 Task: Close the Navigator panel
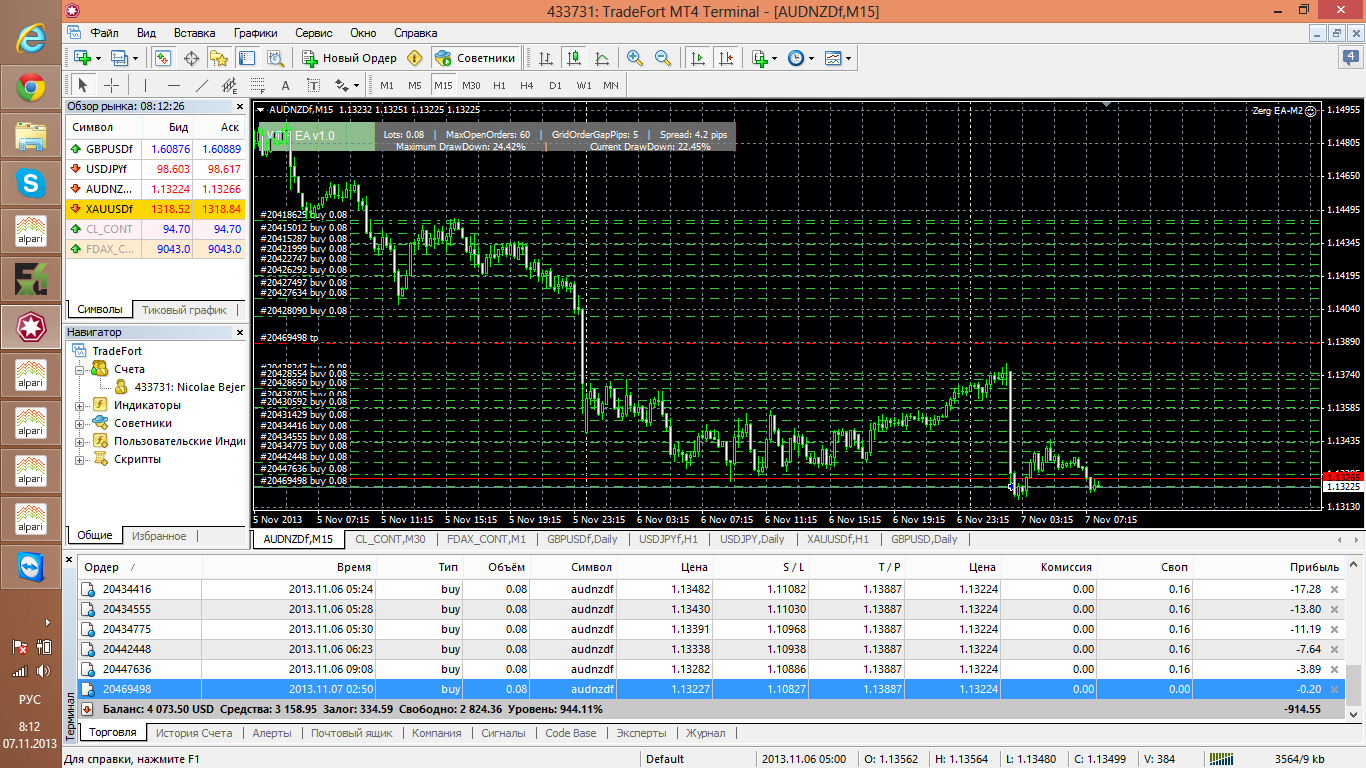pyautogui.click(x=239, y=332)
